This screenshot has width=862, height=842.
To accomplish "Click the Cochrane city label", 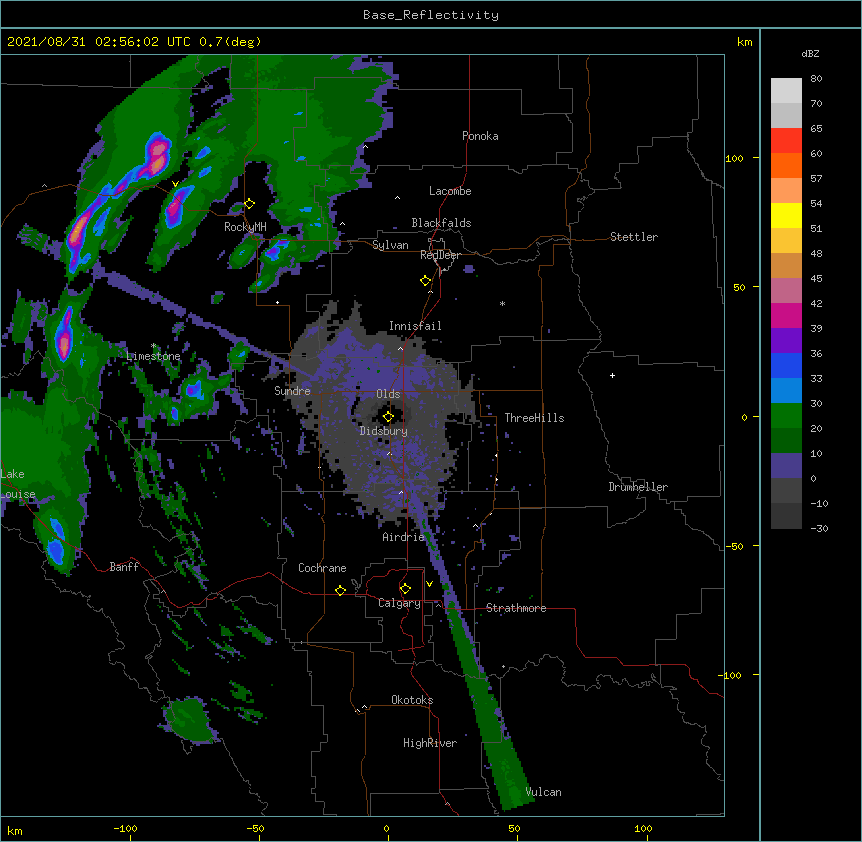I will 322,568.
